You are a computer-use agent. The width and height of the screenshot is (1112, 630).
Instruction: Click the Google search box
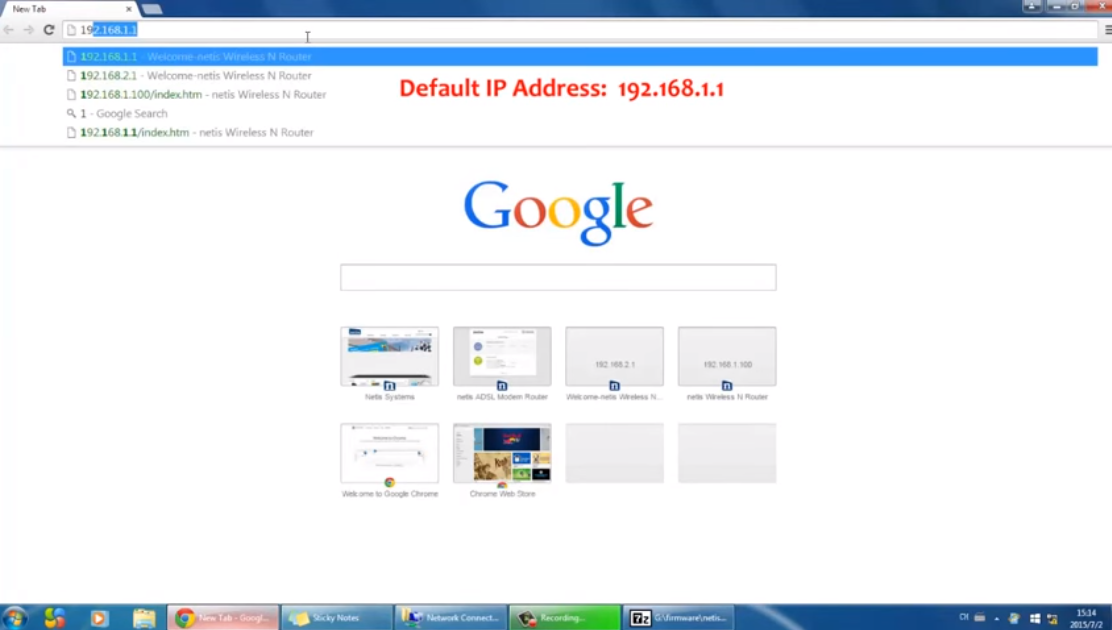point(558,277)
